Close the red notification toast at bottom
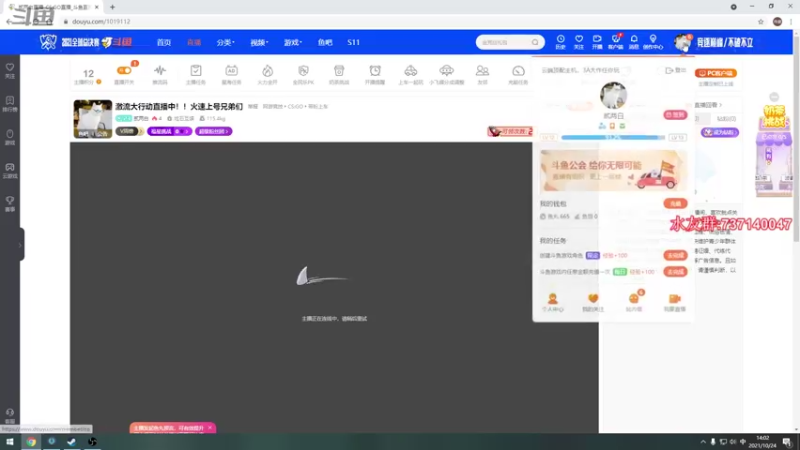Screen dimensions: 800x450 tap(210, 428)
